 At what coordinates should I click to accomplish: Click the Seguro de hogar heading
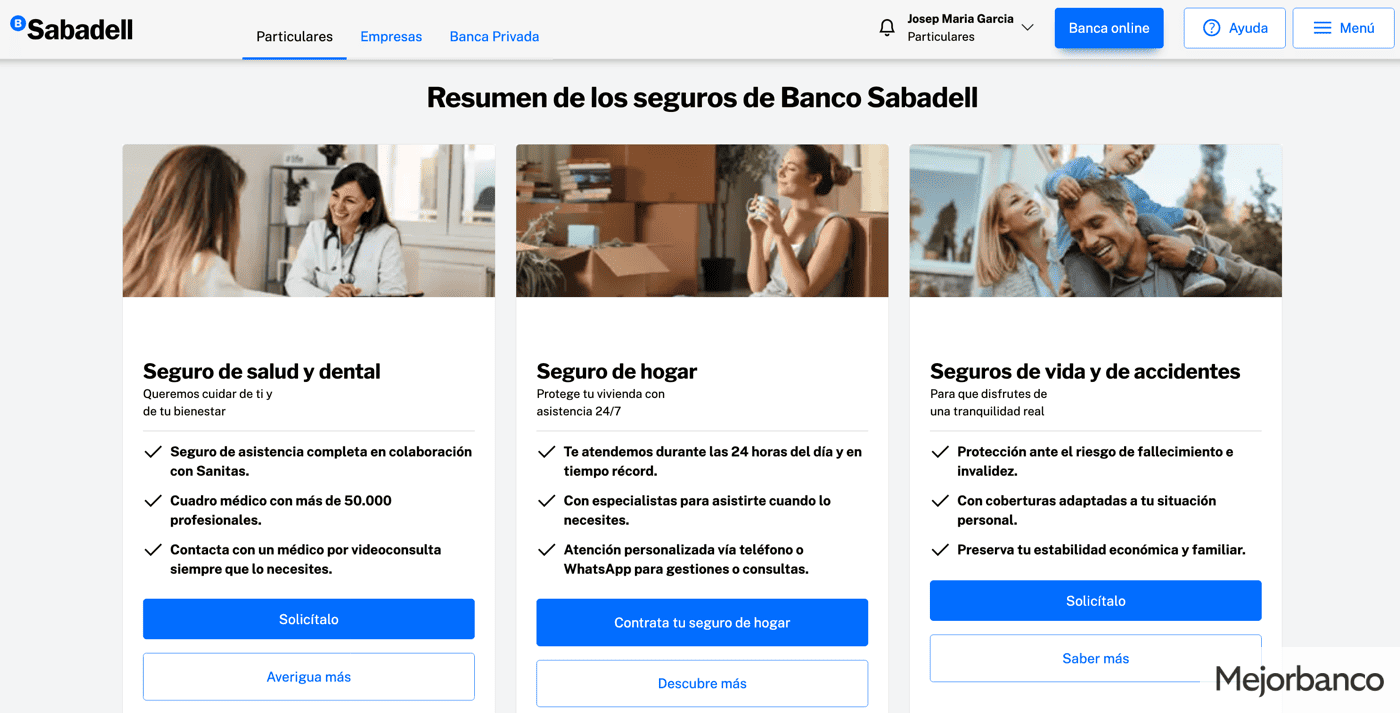point(617,371)
